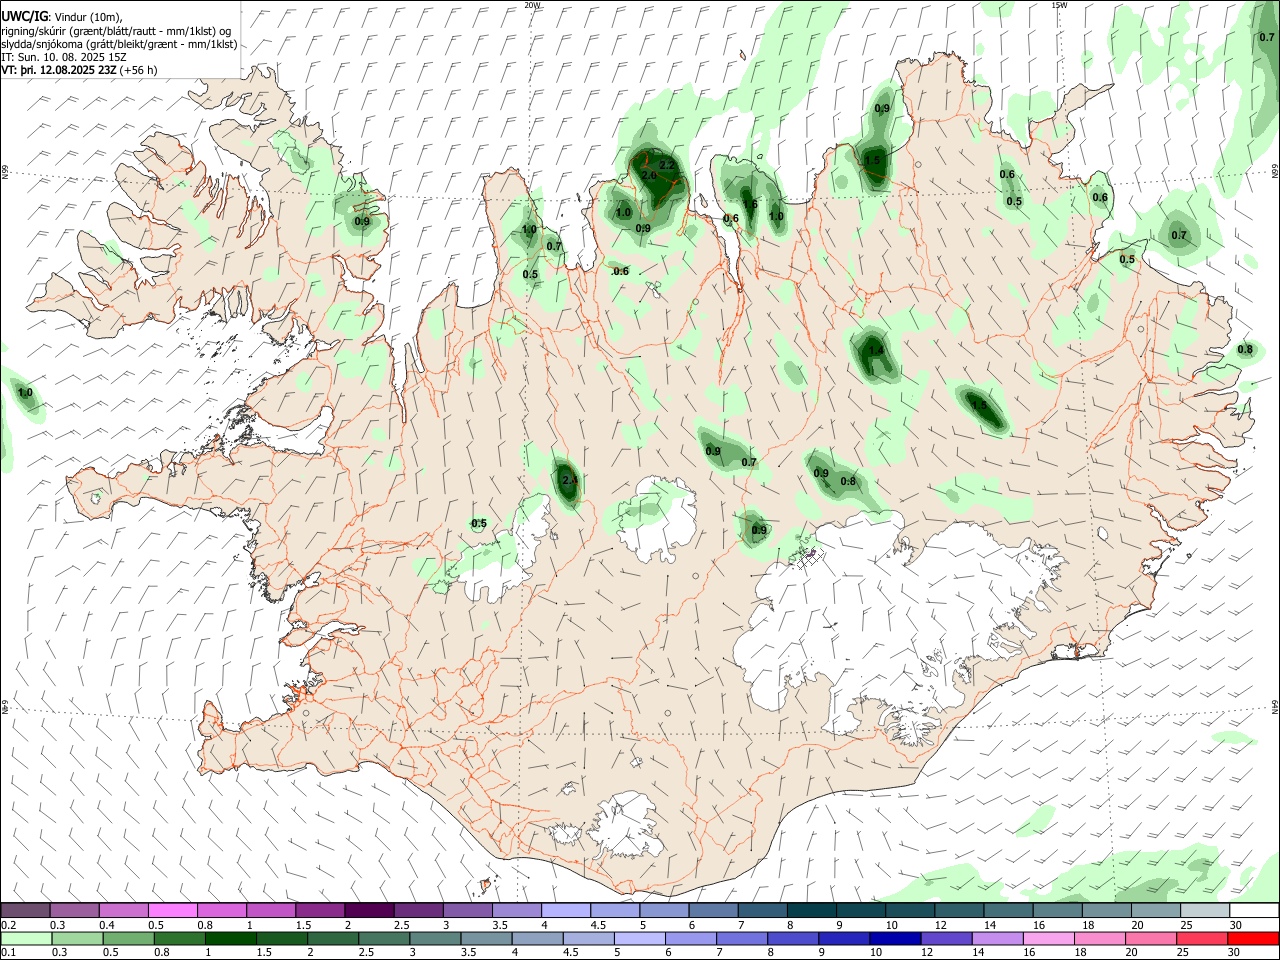Click the 'VT: þri. 12.08.2025 23Z (+56 h)' line
1280x960 pixels.
tap(80, 70)
